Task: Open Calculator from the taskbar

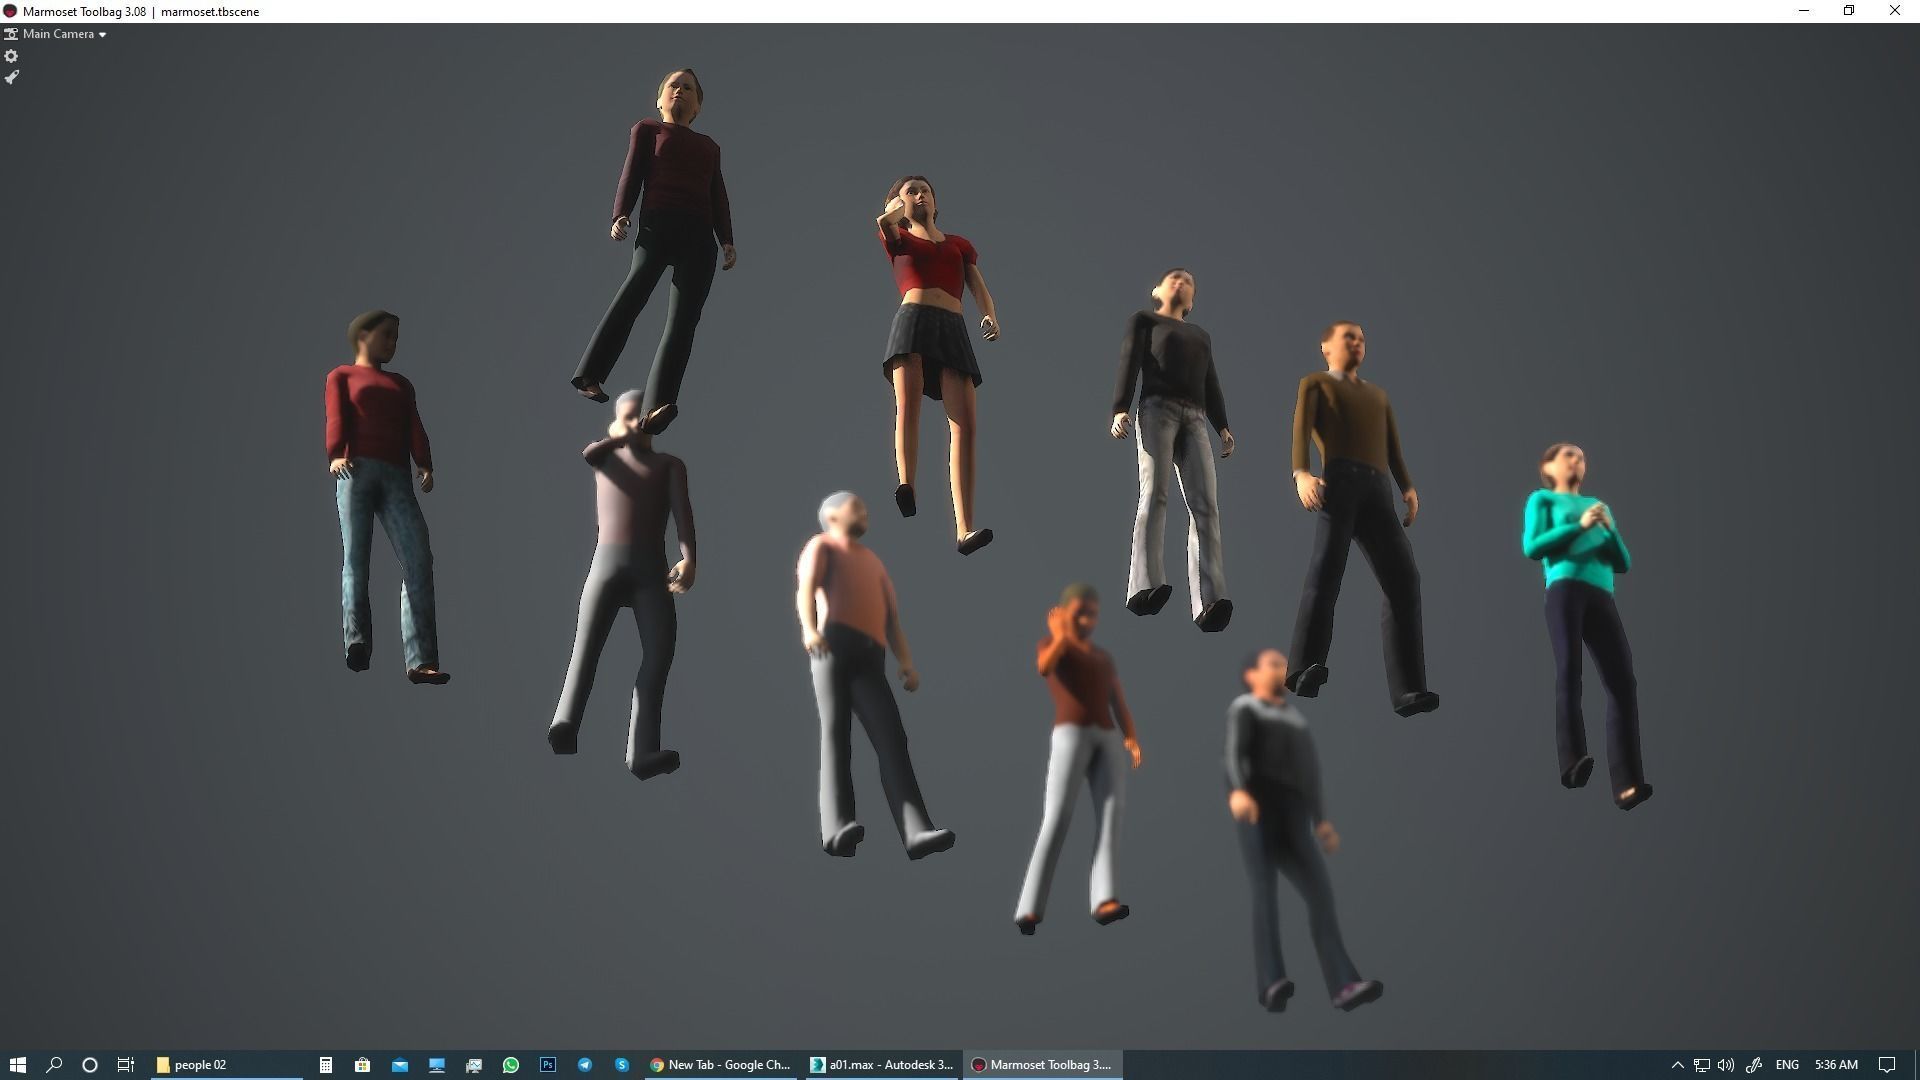Action: click(x=325, y=1065)
